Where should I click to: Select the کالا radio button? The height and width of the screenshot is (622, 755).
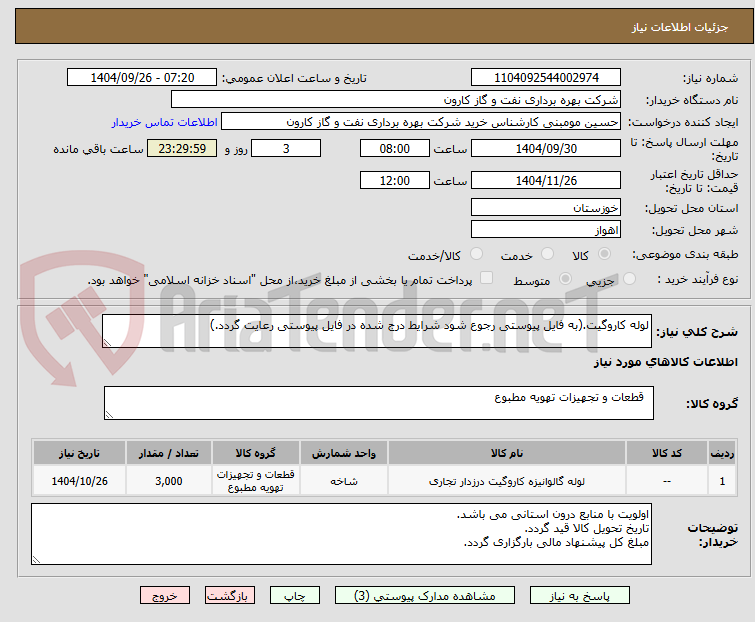pos(604,254)
